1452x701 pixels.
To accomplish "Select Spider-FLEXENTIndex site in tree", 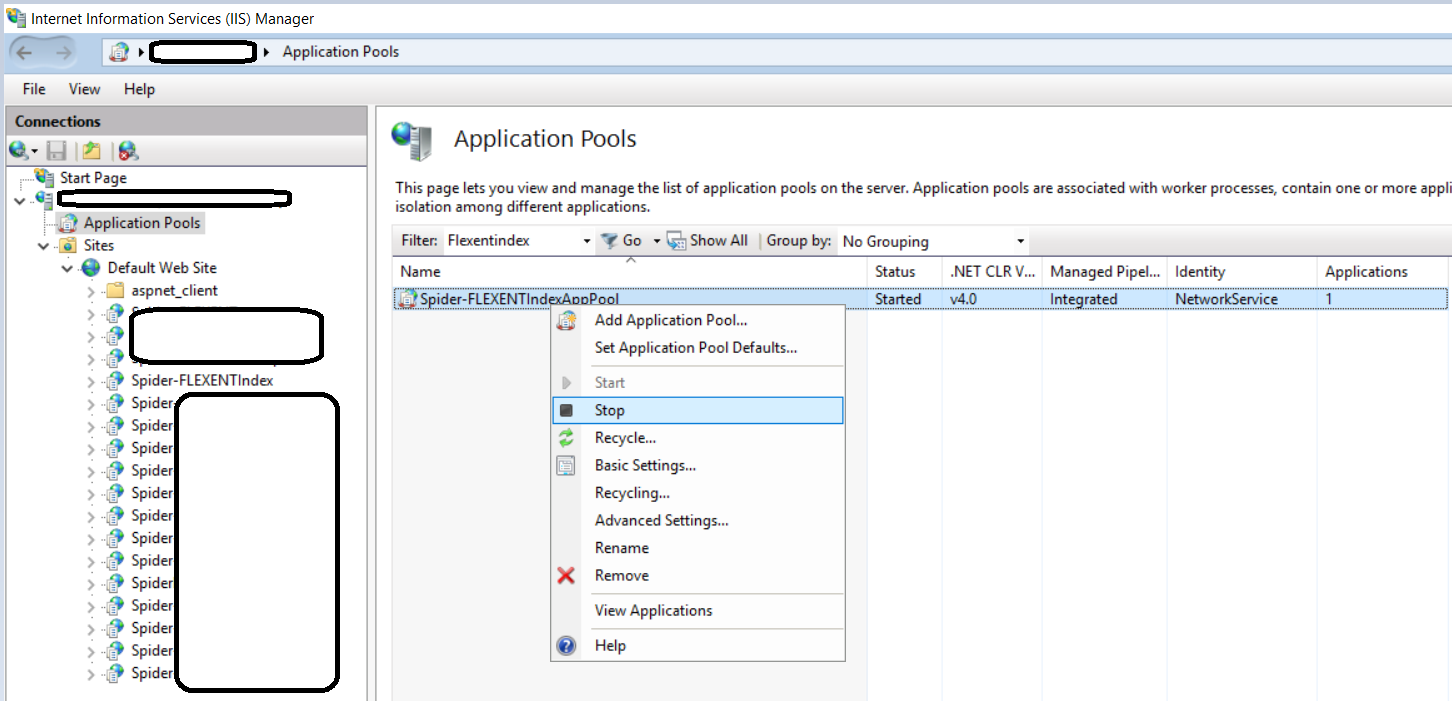I will 202,380.
